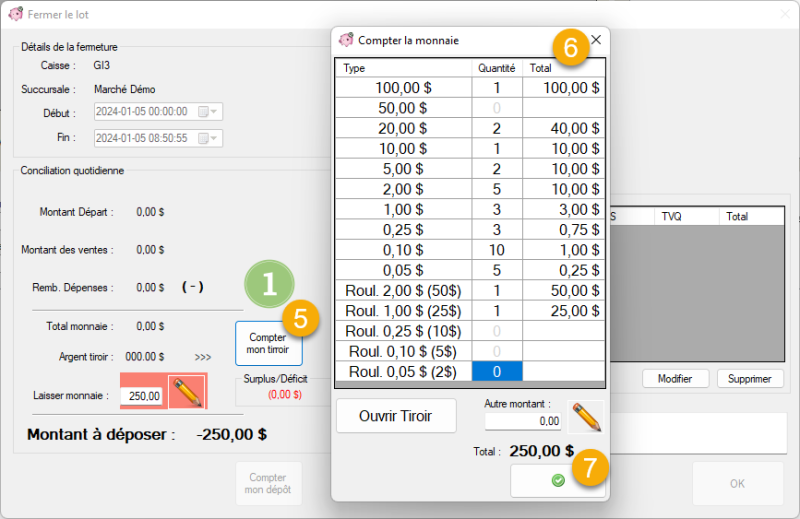Screen dimensions: 800x519
Task: Click the Caisse value GI3
Action: pos(102,65)
